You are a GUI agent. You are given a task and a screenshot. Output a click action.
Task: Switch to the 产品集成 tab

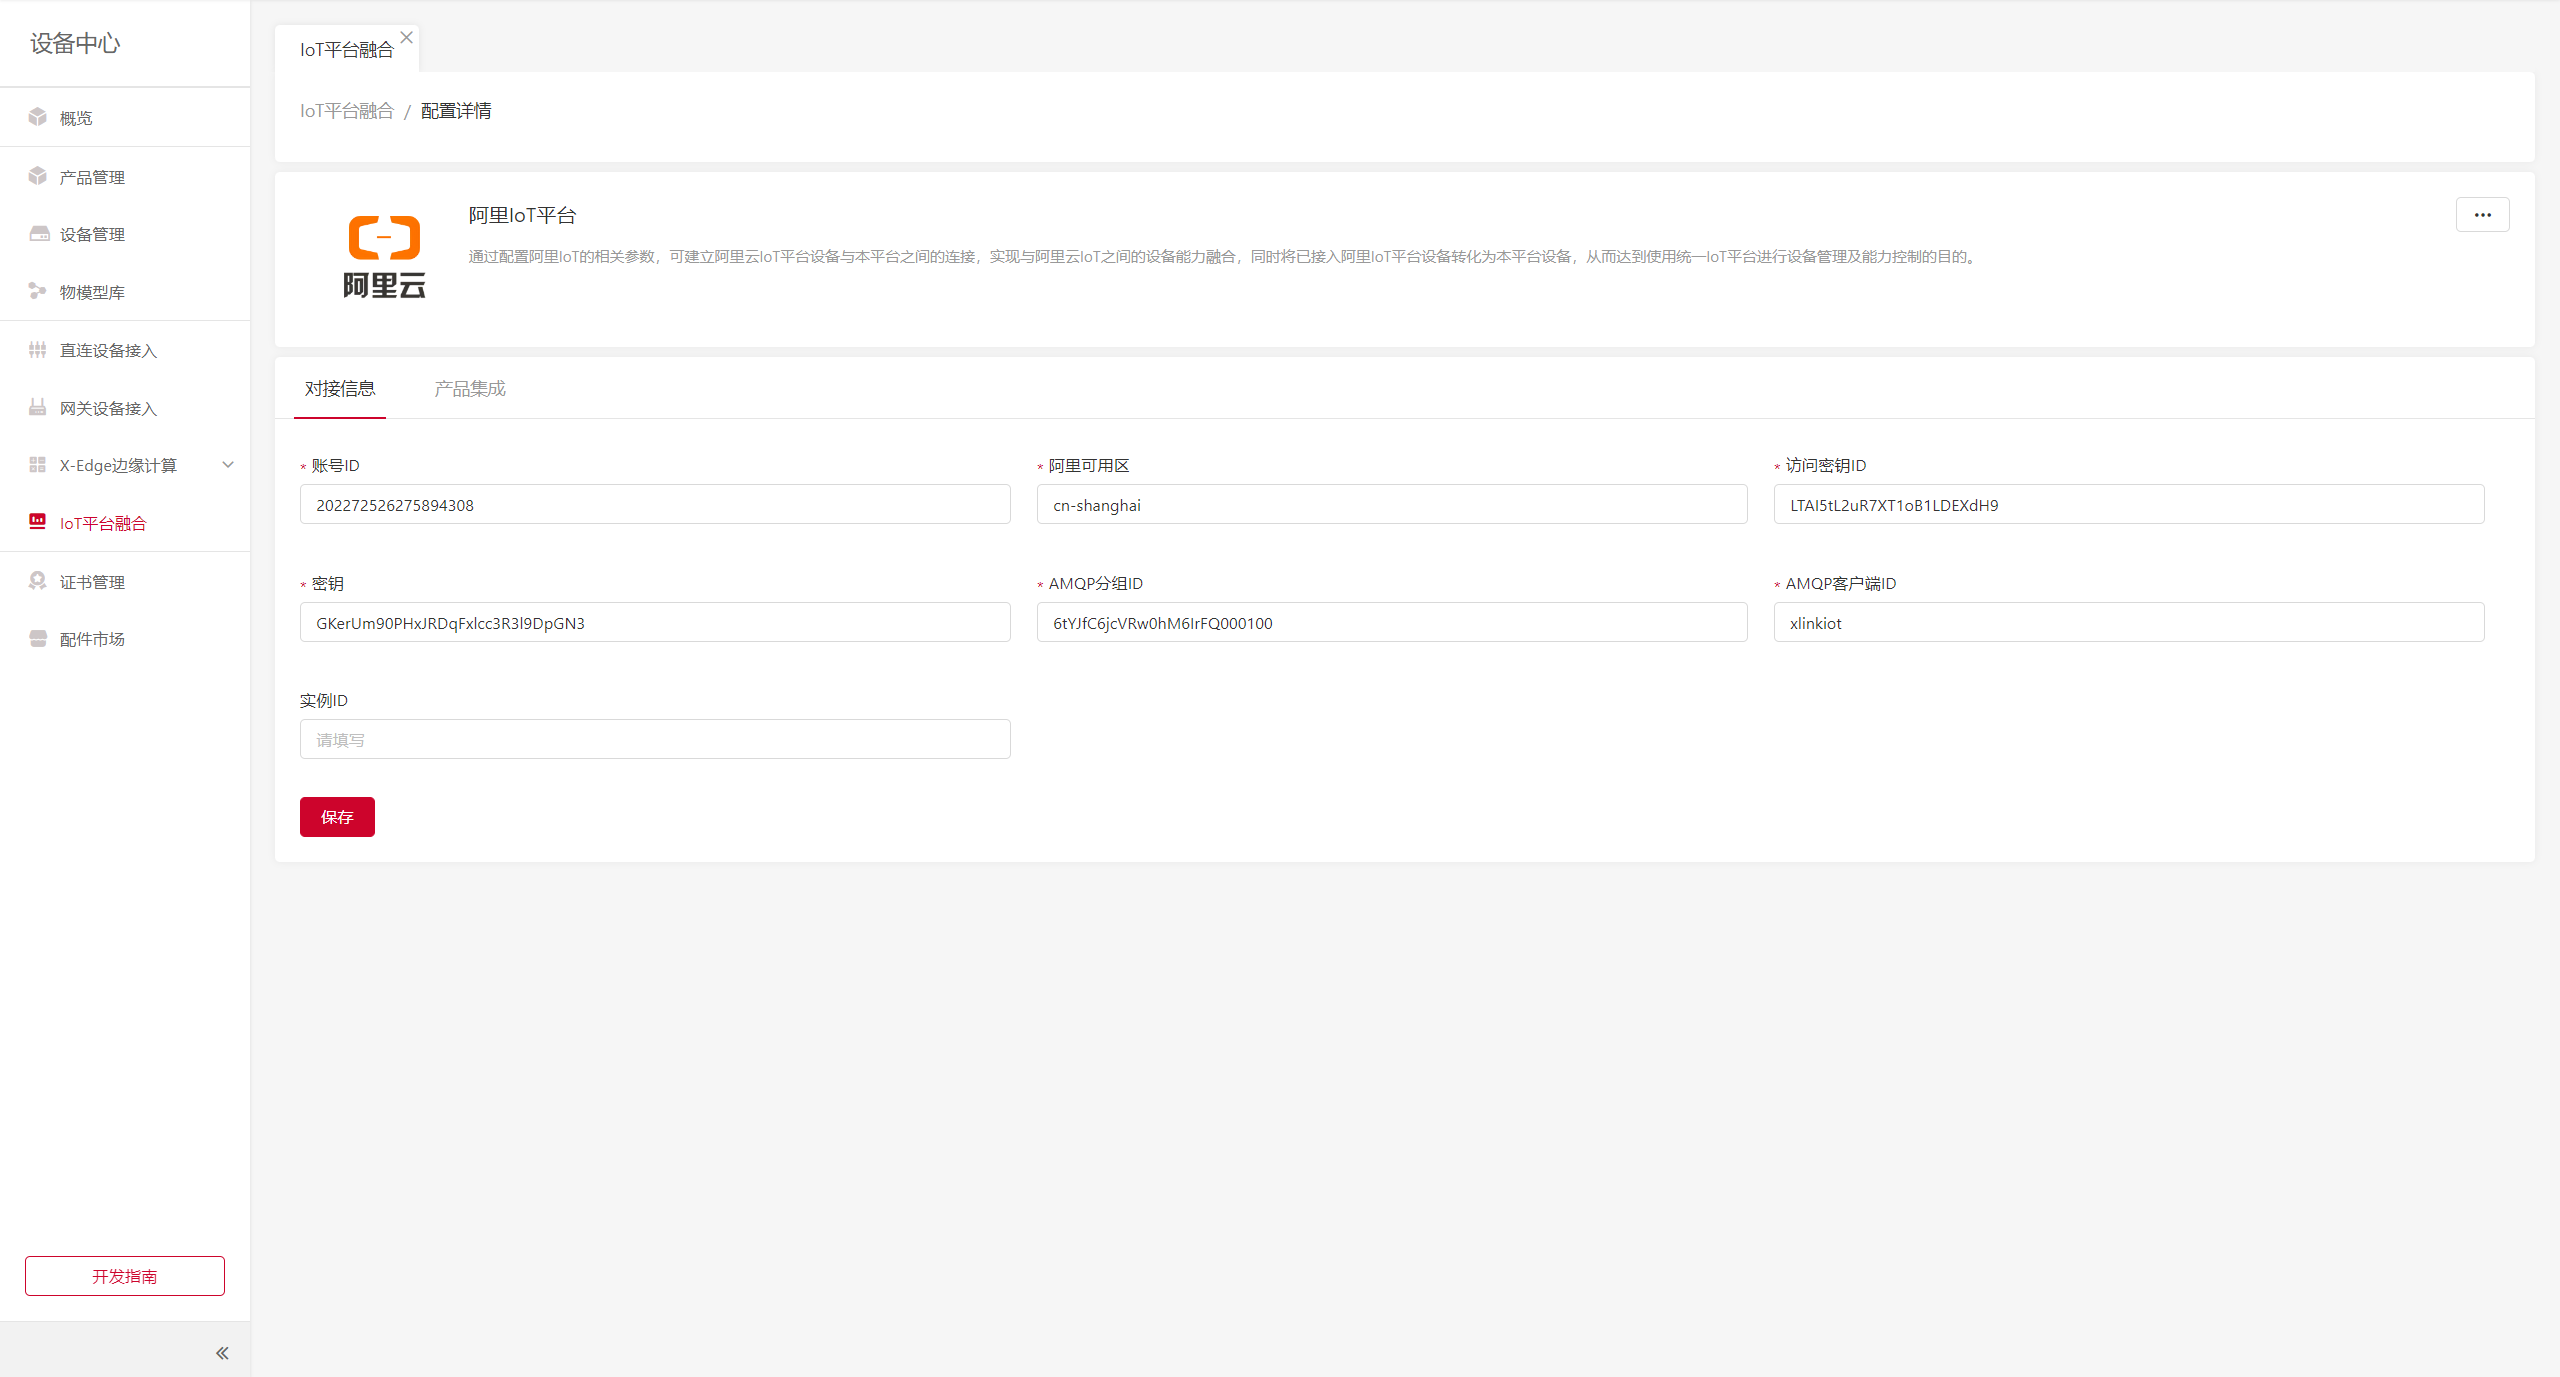(x=470, y=389)
